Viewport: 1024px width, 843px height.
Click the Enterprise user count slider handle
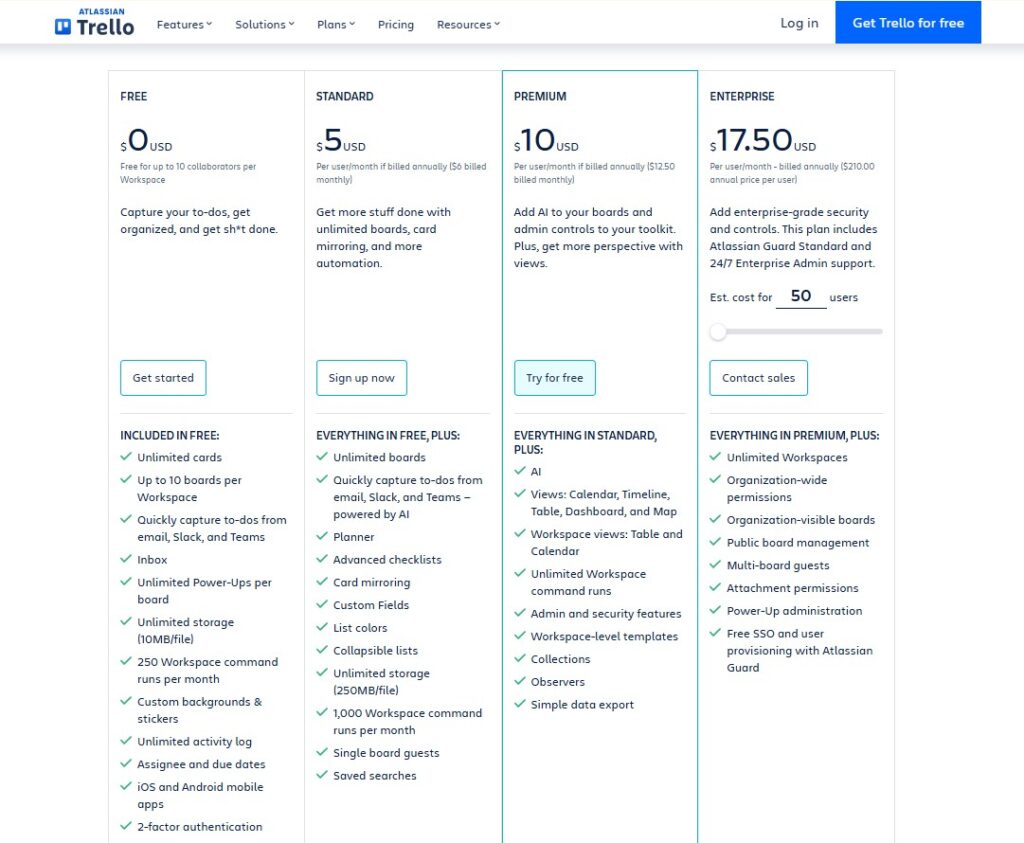tap(718, 331)
